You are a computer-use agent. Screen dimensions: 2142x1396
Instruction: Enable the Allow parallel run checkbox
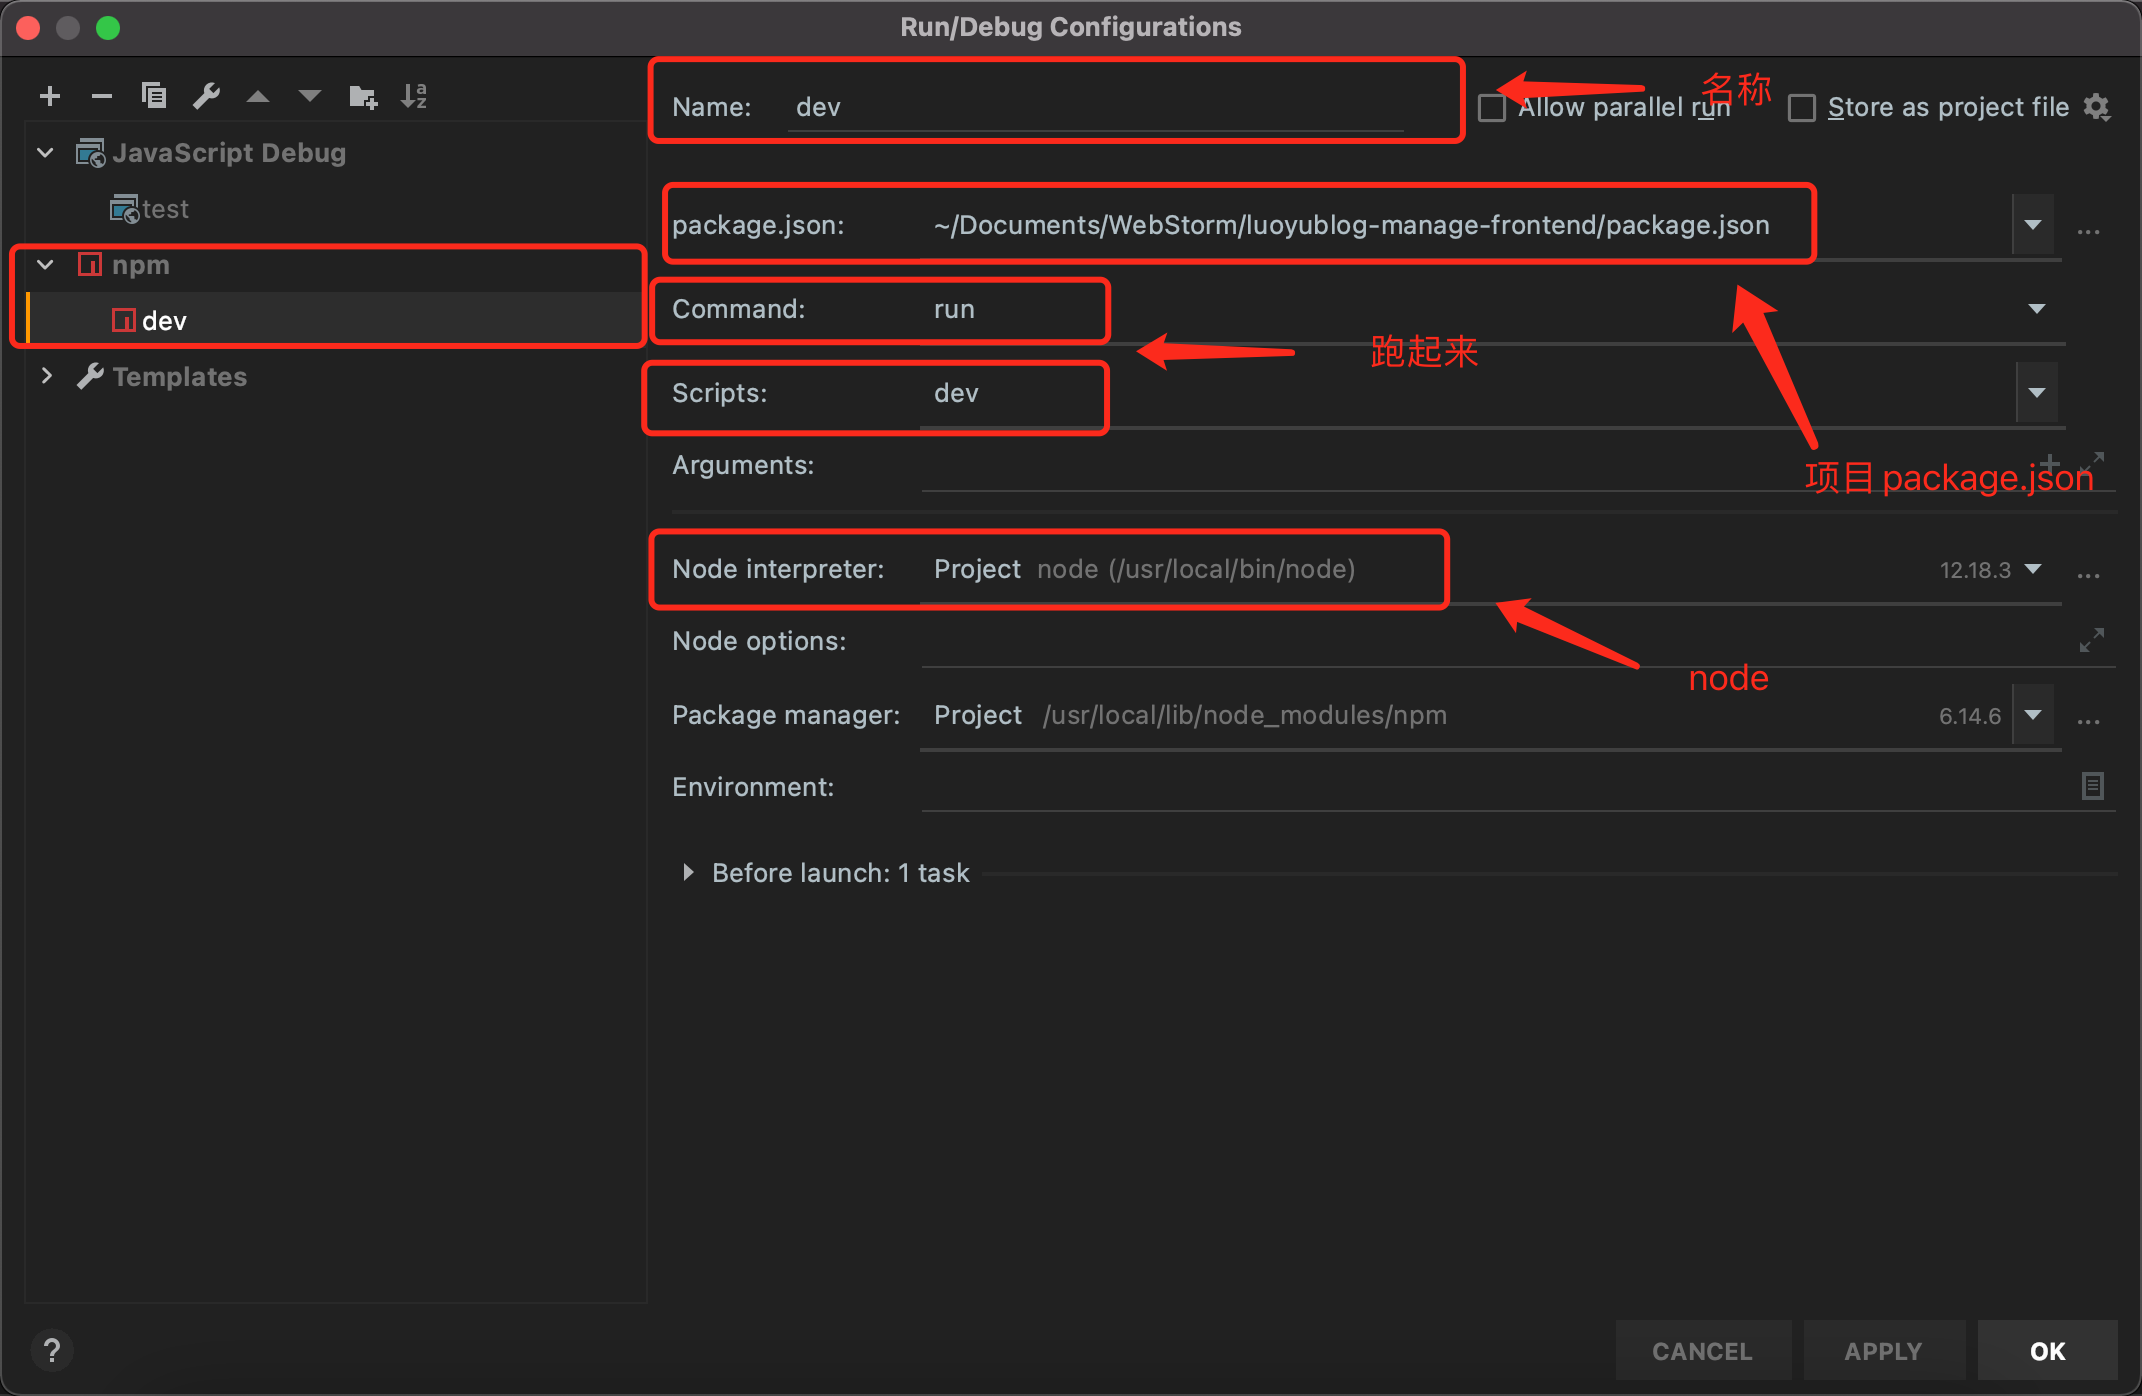click(1492, 107)
